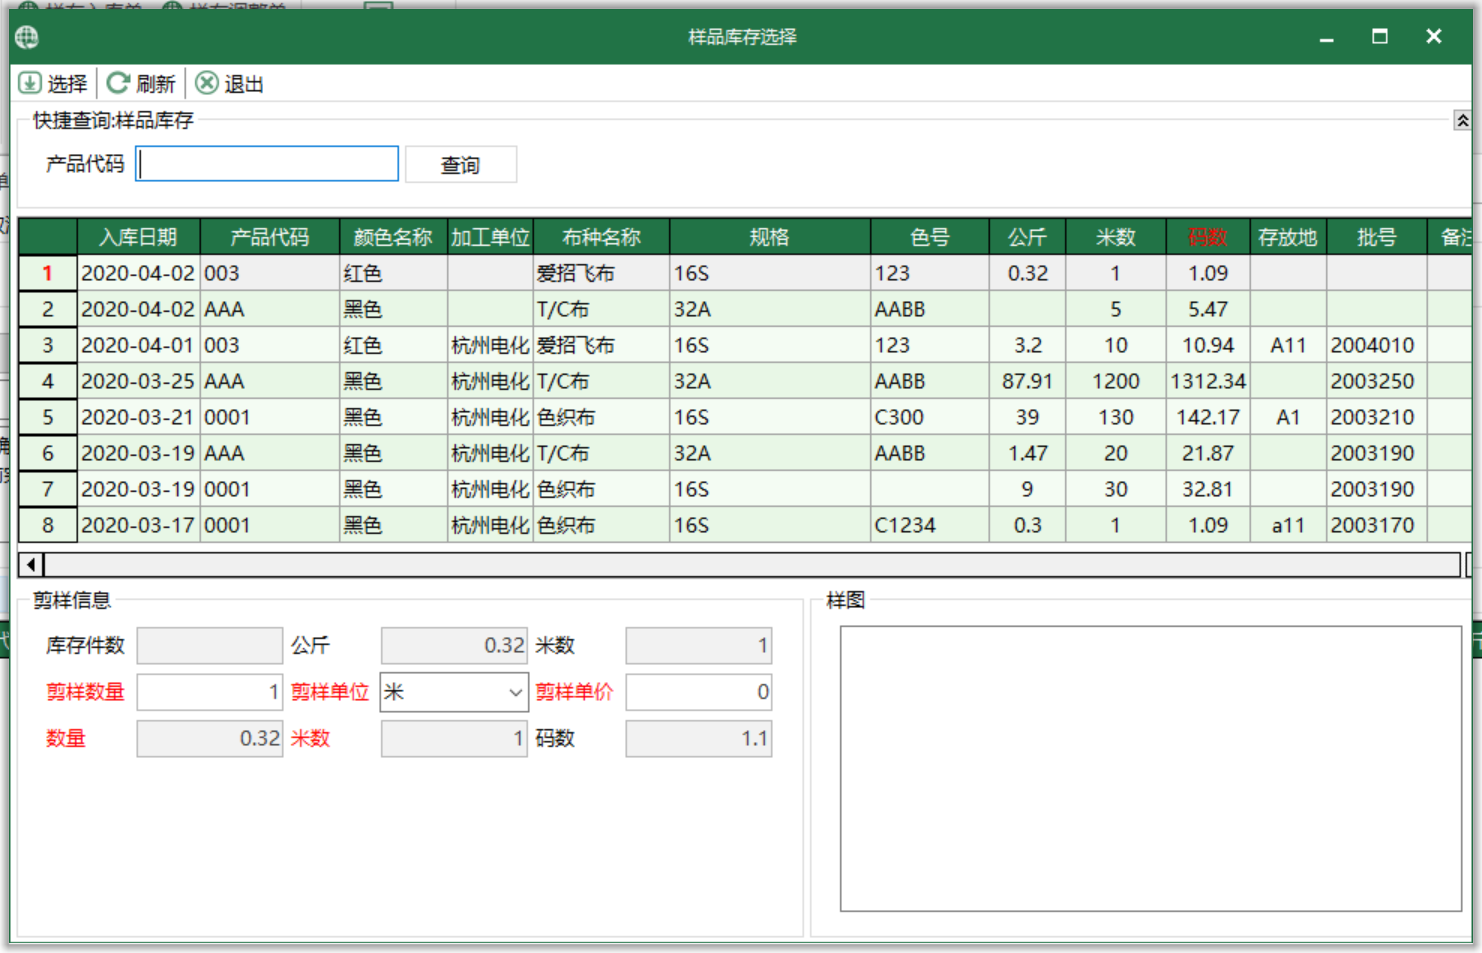This screenshot has width=1482, height=953.
Task: Click 码数 cell 5.47
Action: click(1208, 309)
